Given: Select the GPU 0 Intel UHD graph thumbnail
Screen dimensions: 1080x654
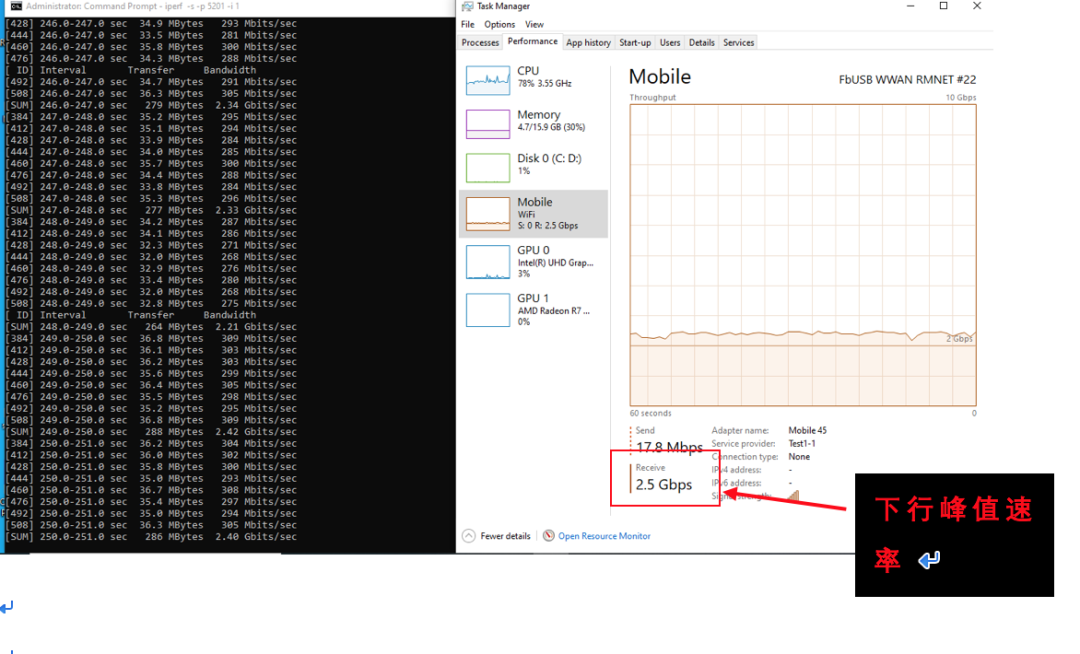Looking at the screenshot, I should click(x=488, y=262).
